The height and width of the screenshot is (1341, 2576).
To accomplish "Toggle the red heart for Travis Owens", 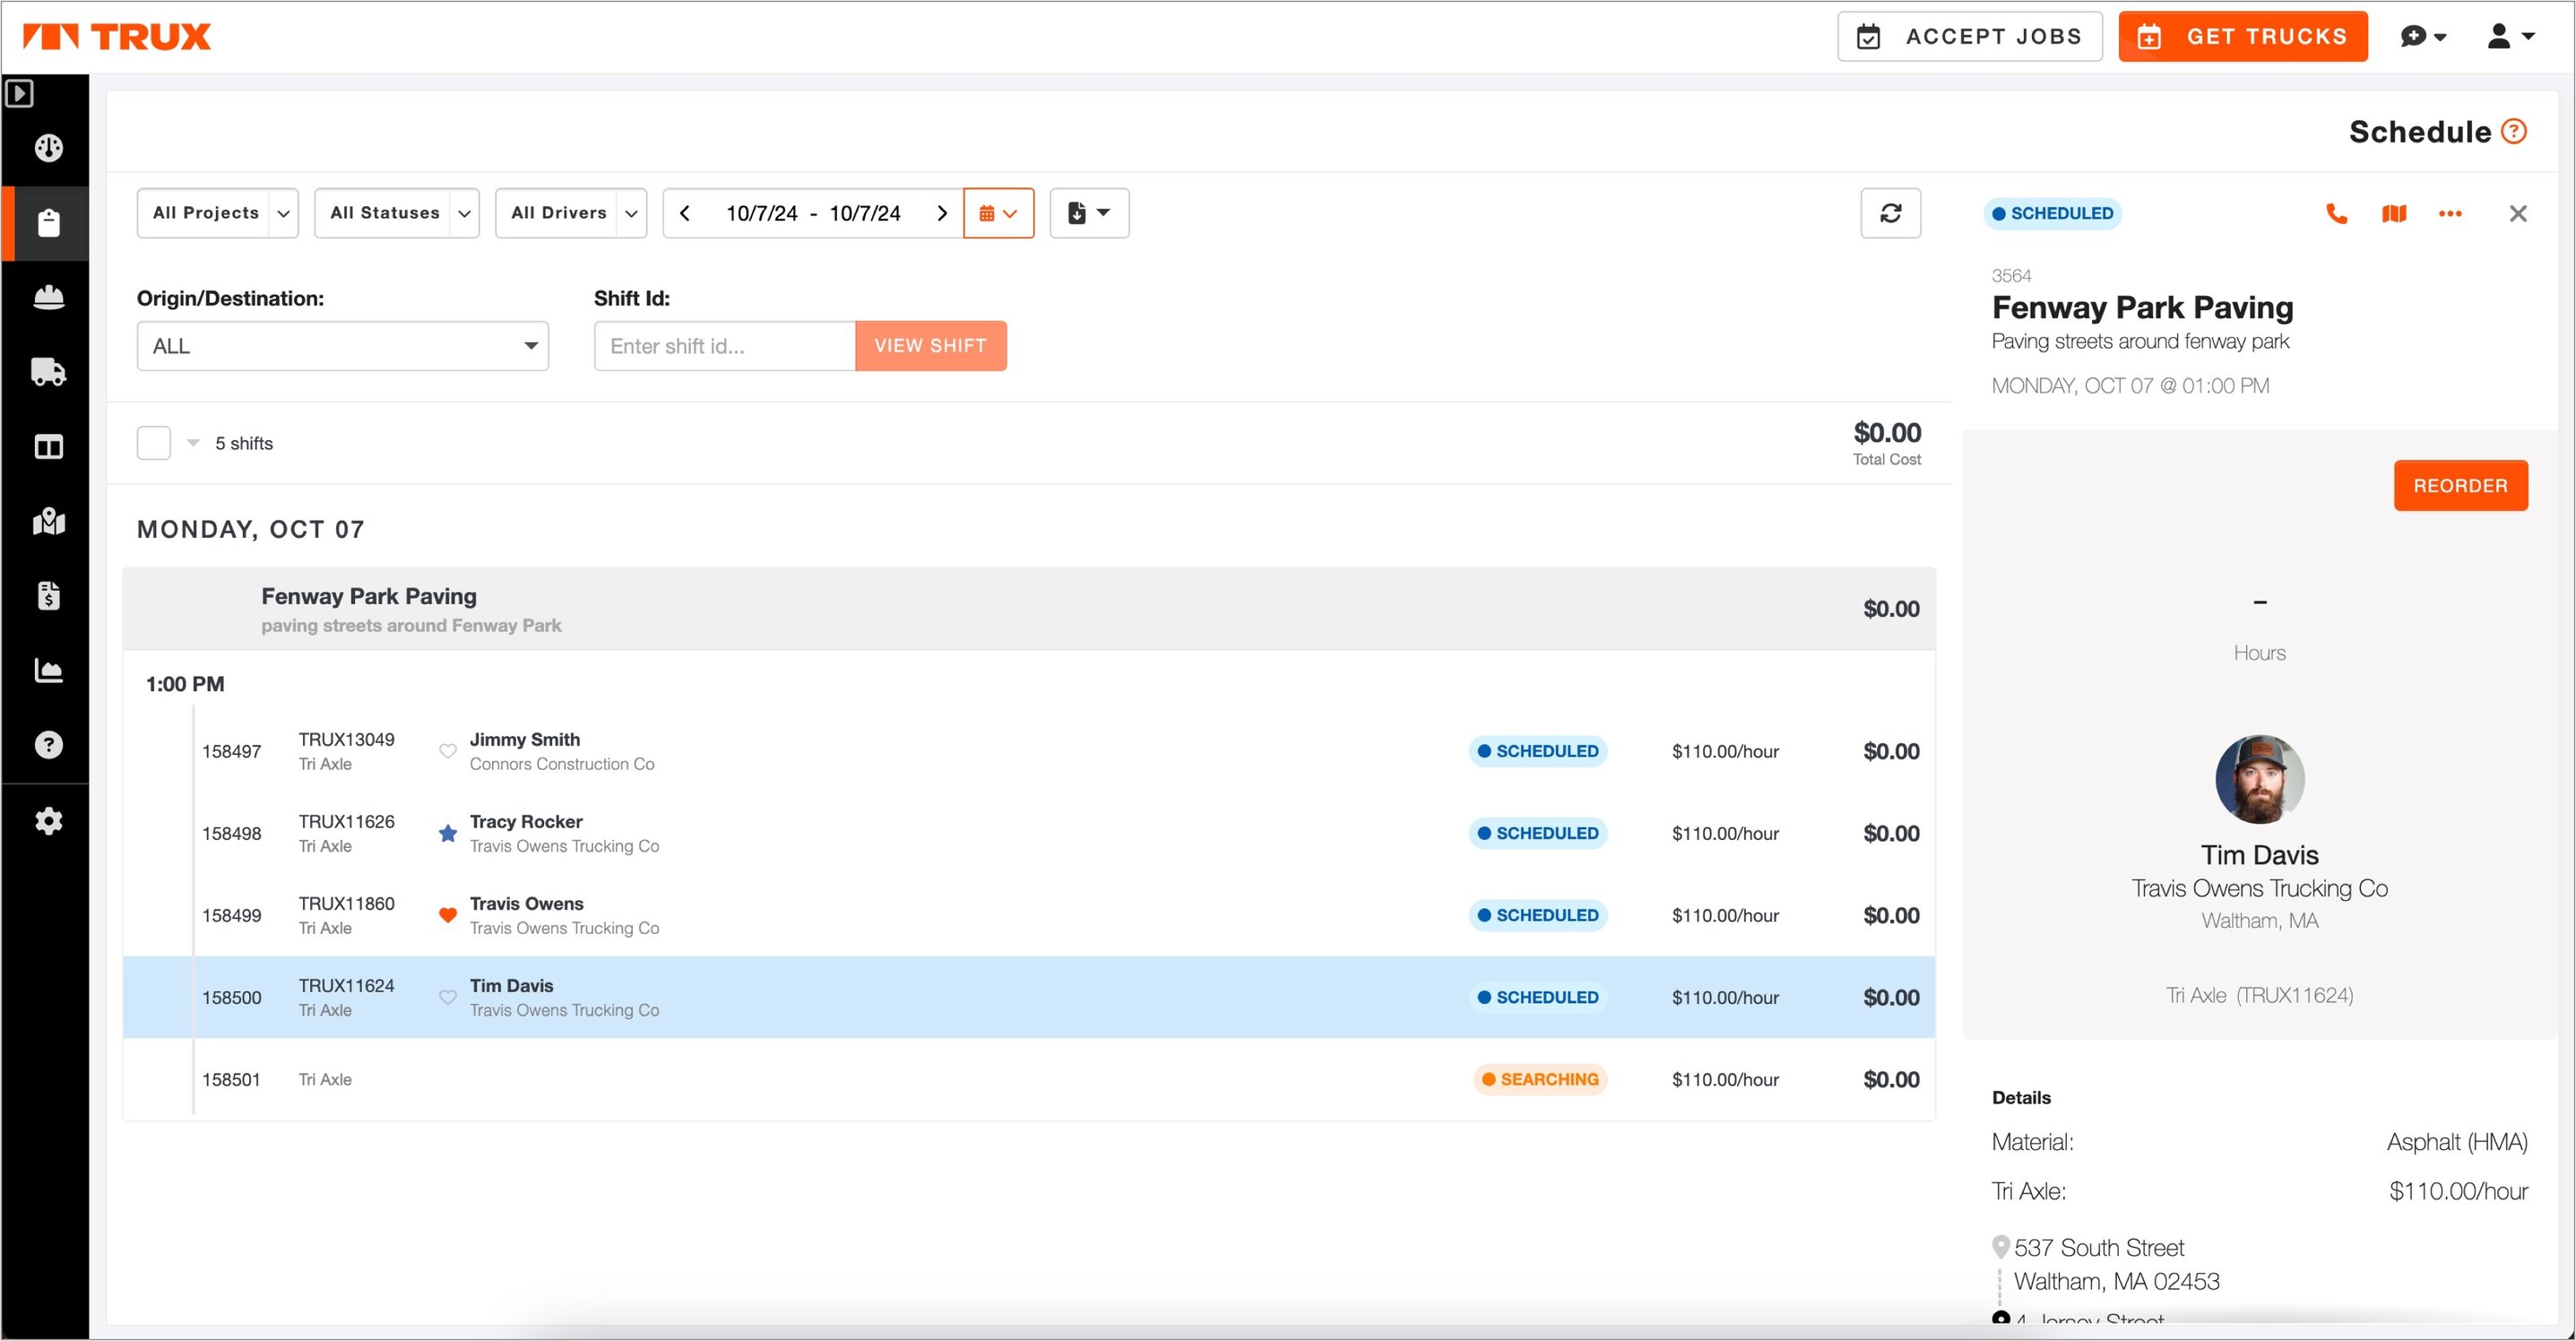I will click(448, 915).
